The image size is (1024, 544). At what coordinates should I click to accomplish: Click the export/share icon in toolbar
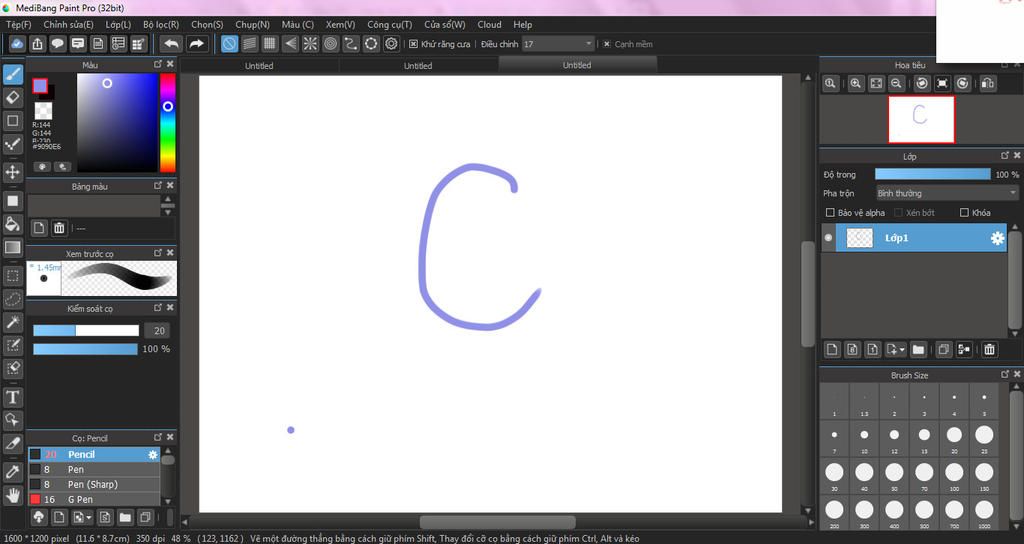pyautogui.click(x=37, y=44)
